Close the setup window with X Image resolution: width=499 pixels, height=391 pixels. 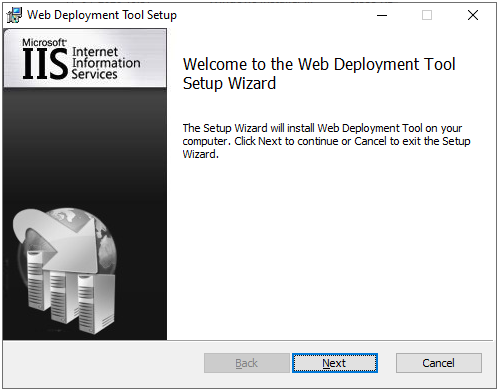point(473,15)
